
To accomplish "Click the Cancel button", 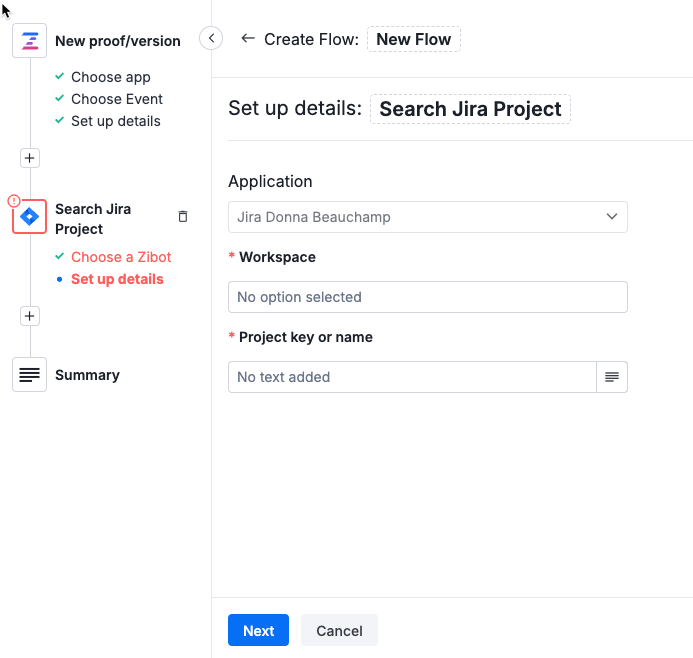I will click(x=339, y=630).
